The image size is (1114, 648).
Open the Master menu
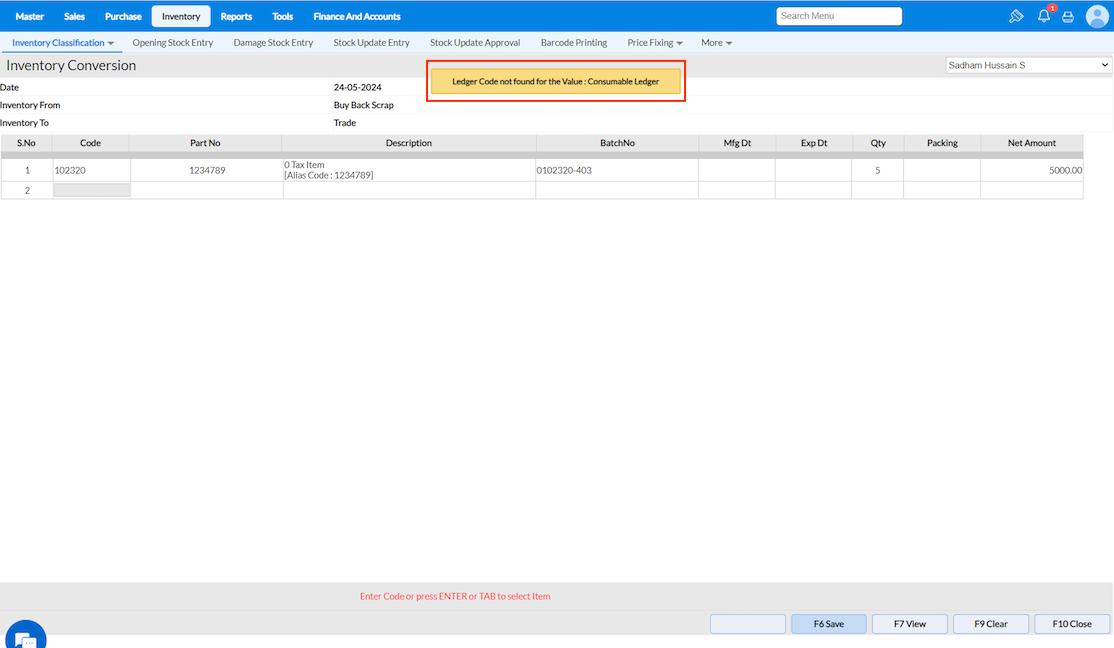[x=30, y=16]
